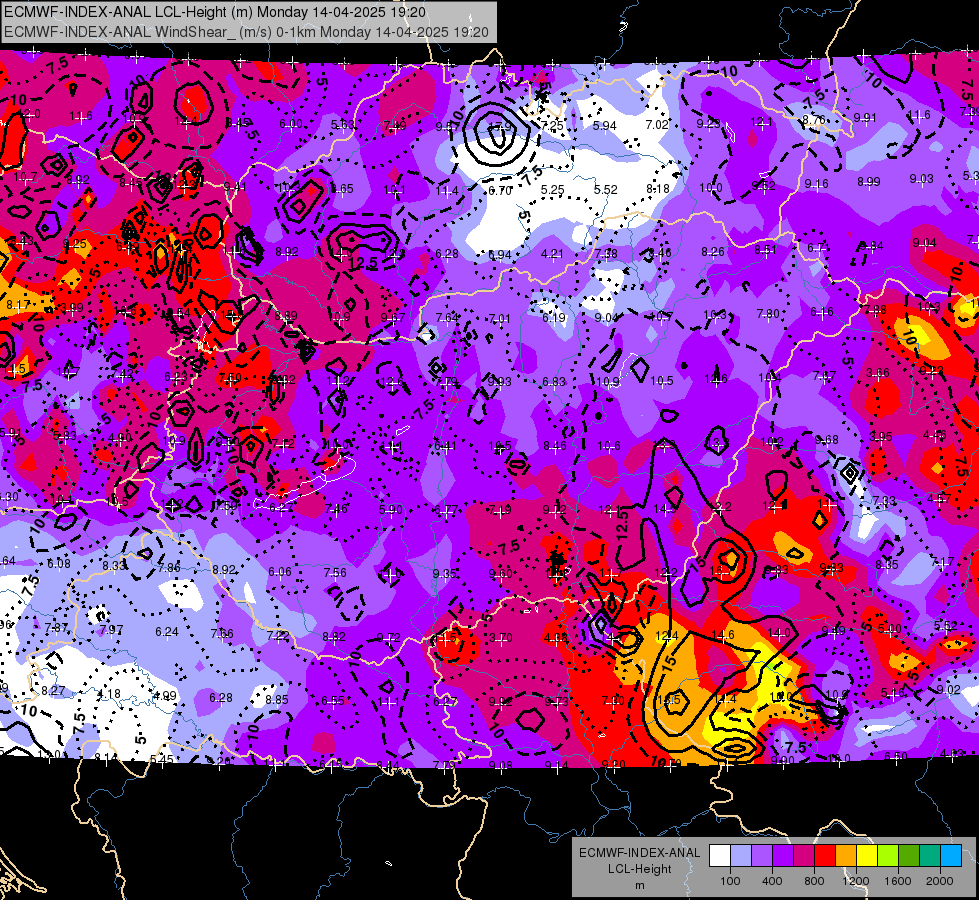Click the 5.25 grid value

(553, 190)
